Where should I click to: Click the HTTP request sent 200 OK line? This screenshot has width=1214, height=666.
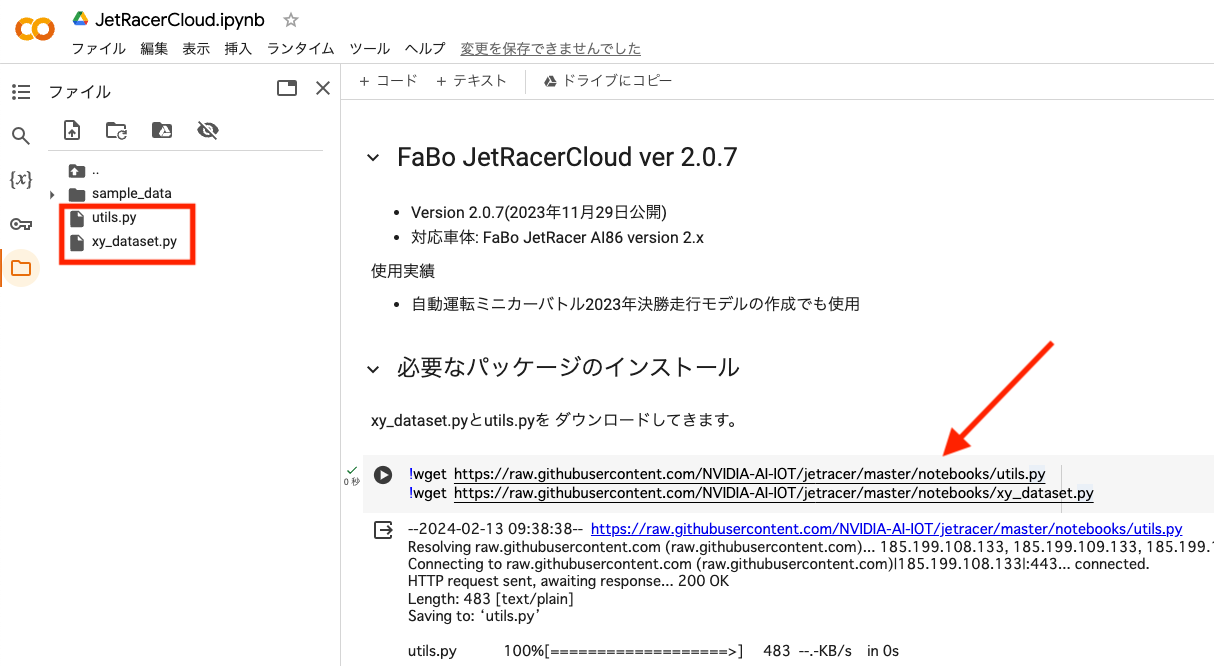point(569,581)
